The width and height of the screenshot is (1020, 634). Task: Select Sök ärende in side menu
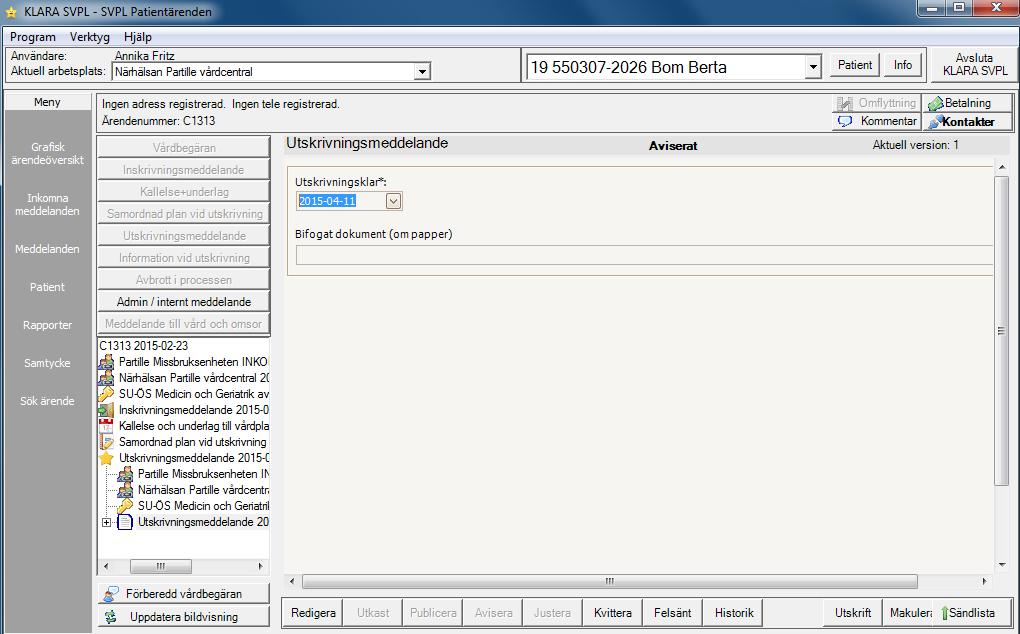click(47, 401)
